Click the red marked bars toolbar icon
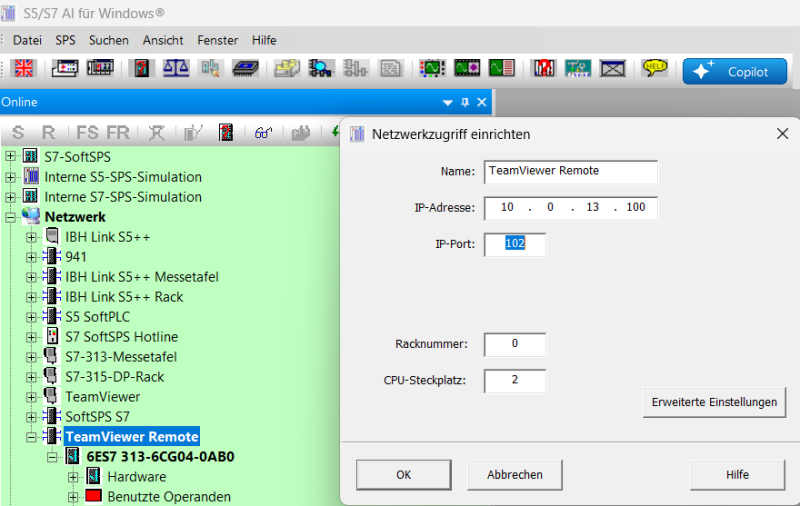Screen dimensions: 800x506 click(x=544, y=68)
